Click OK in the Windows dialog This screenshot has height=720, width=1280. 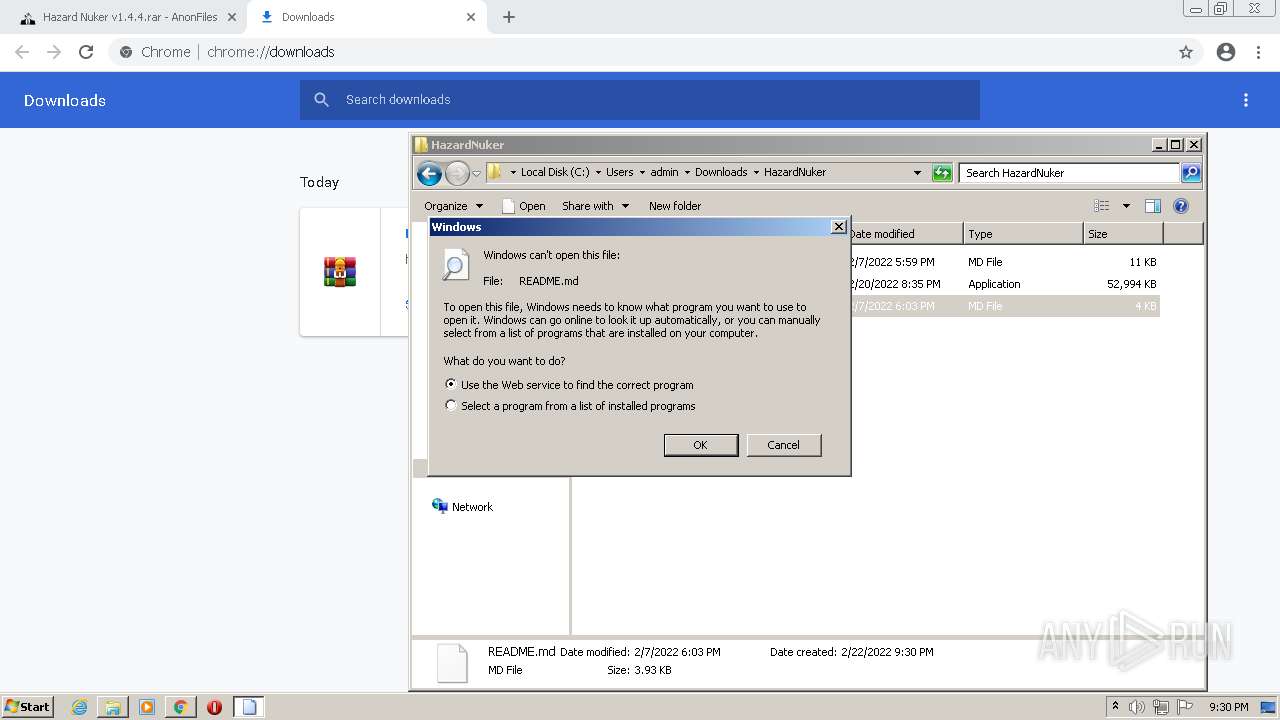[x=701, y=445]
